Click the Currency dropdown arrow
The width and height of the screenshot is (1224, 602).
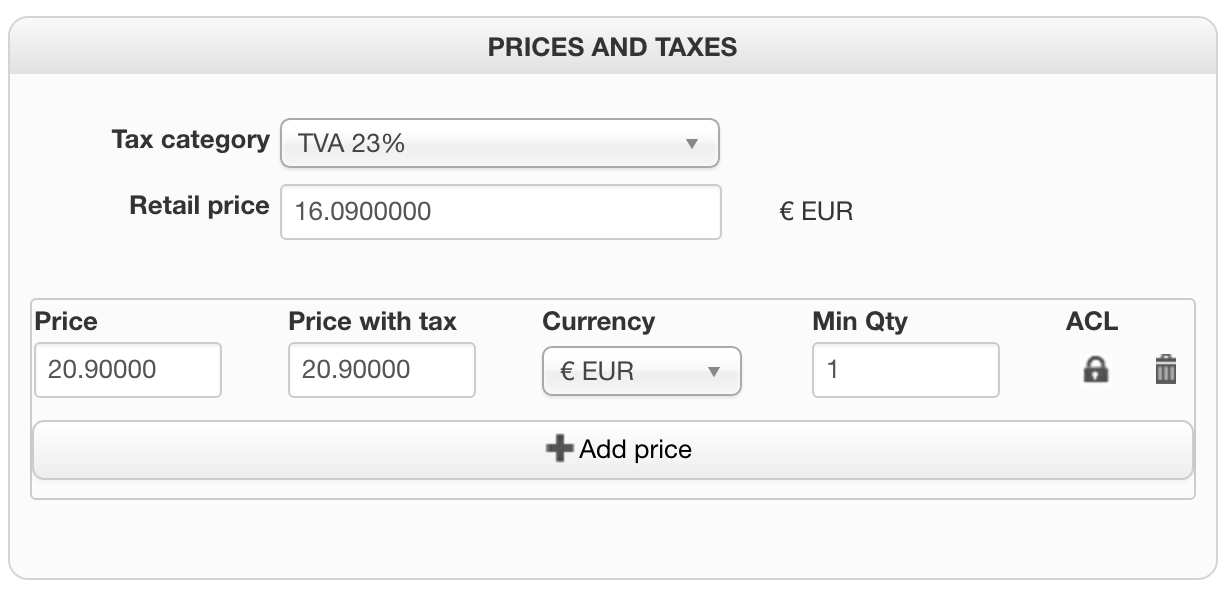714,371
